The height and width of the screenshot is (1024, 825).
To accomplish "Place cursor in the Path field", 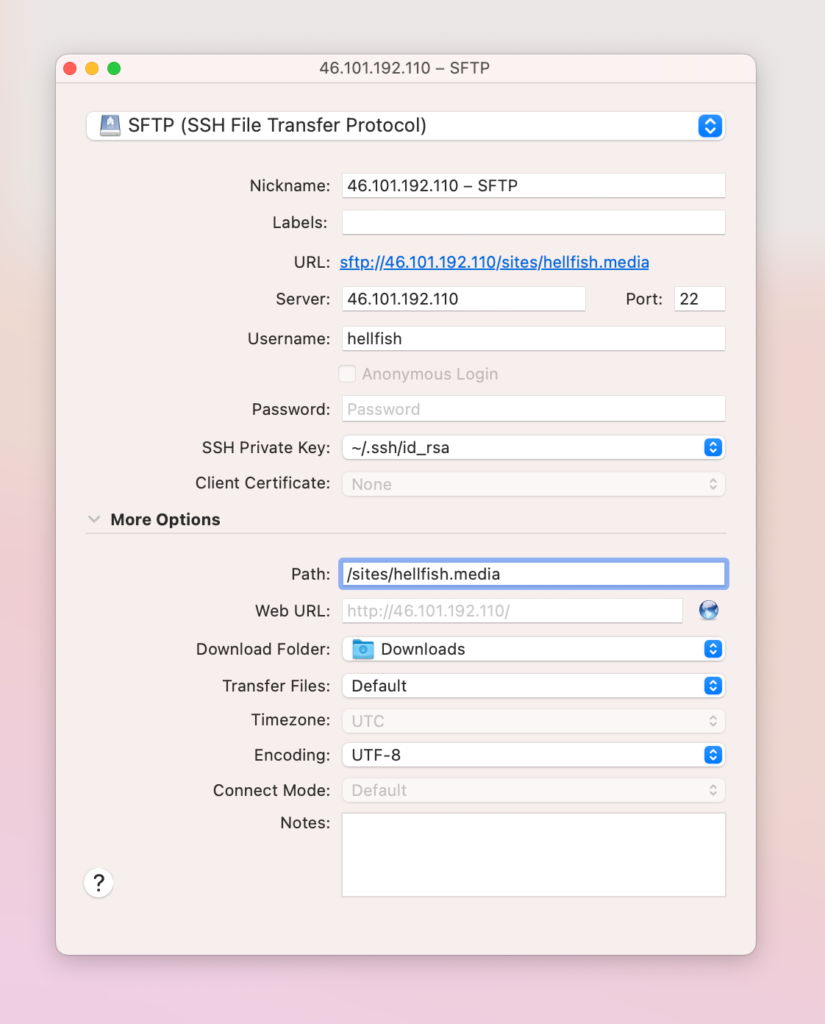I will point(533,573).
